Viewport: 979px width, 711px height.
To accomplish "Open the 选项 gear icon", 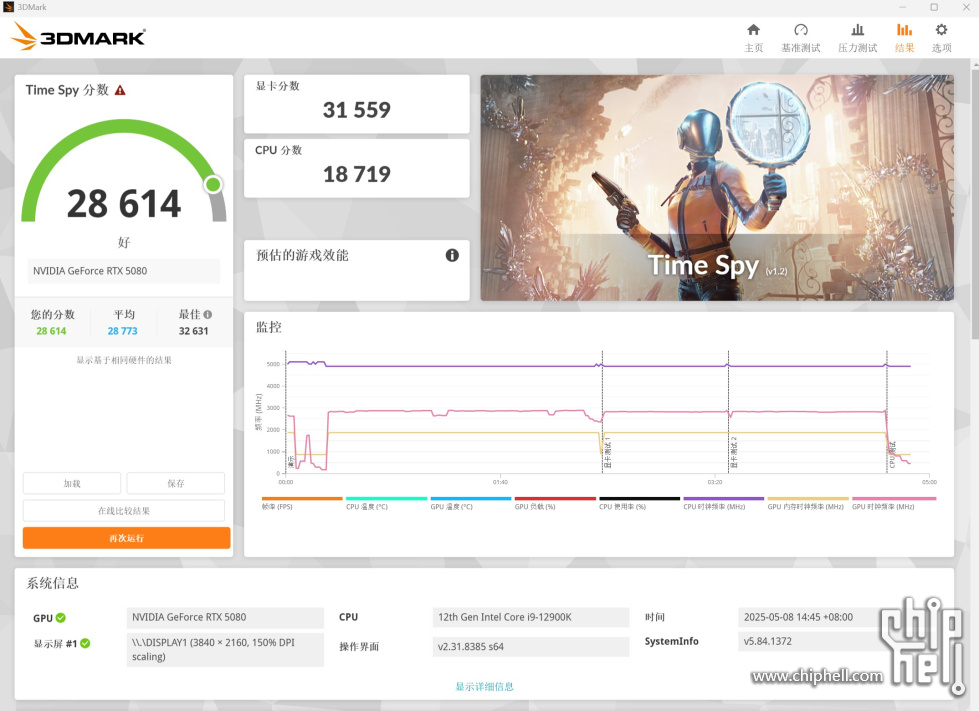I will [x=942, y=30].
